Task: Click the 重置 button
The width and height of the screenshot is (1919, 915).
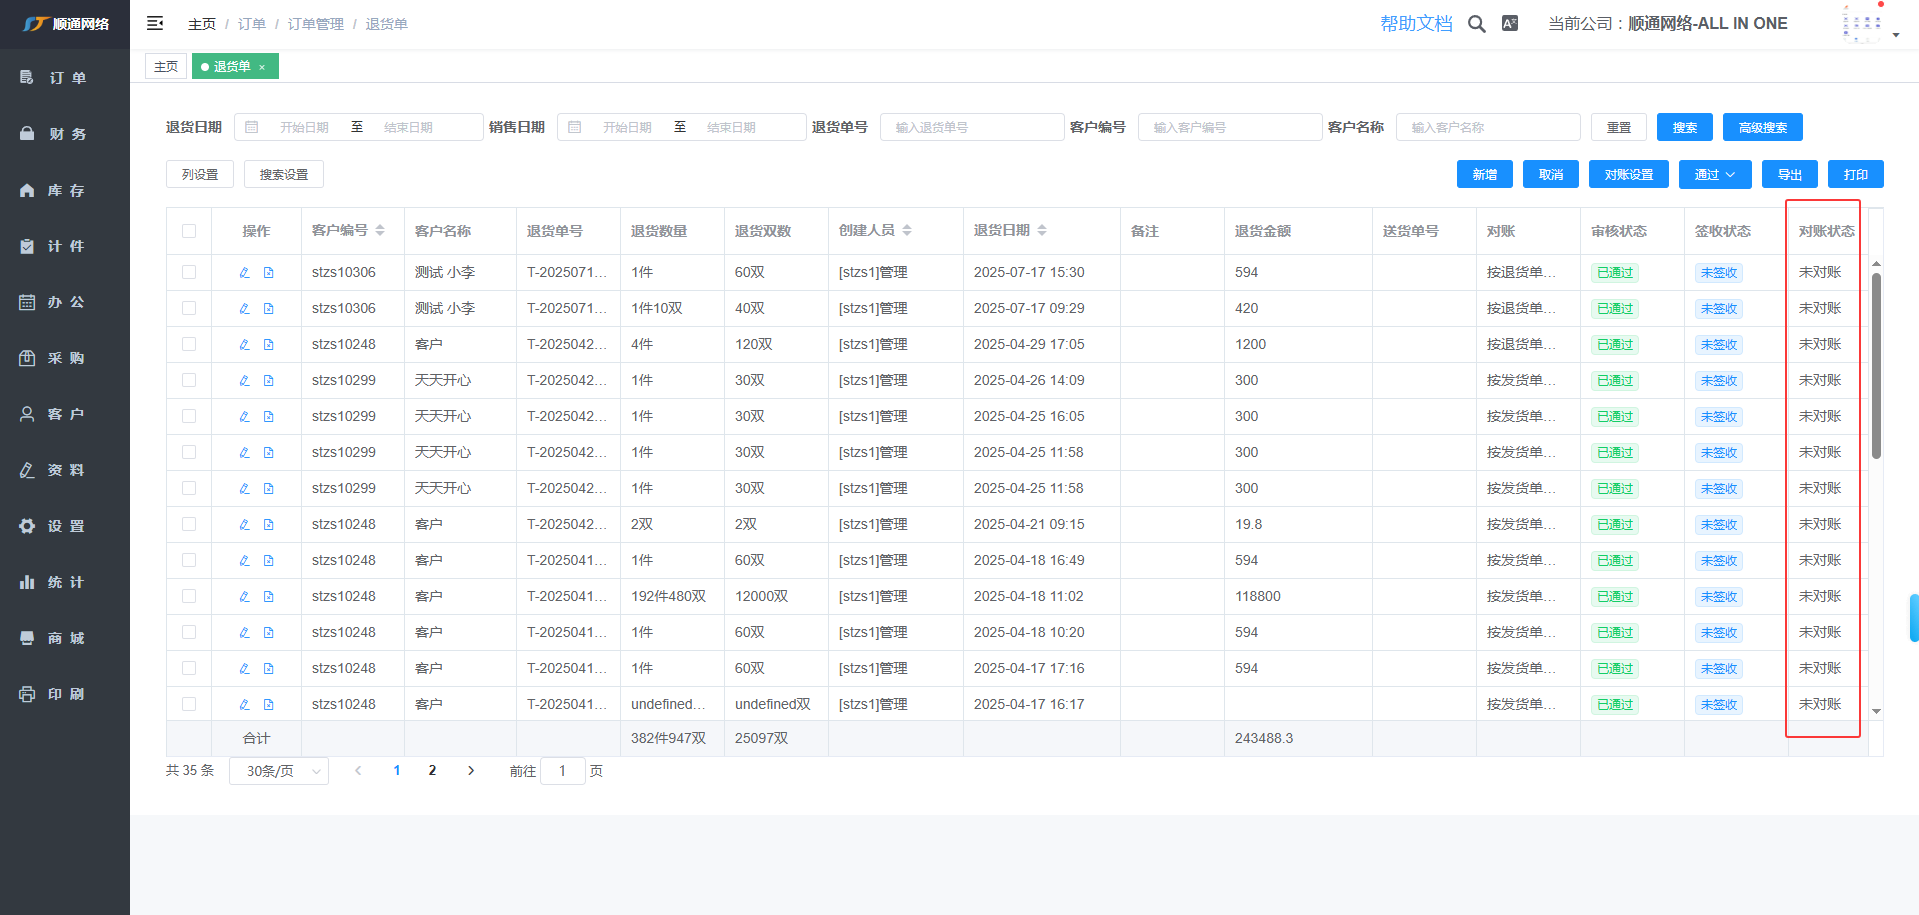Action: [1619, 127]
